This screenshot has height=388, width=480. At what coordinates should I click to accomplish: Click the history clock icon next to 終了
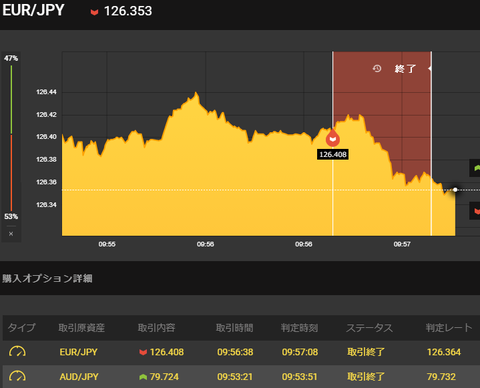377,69
